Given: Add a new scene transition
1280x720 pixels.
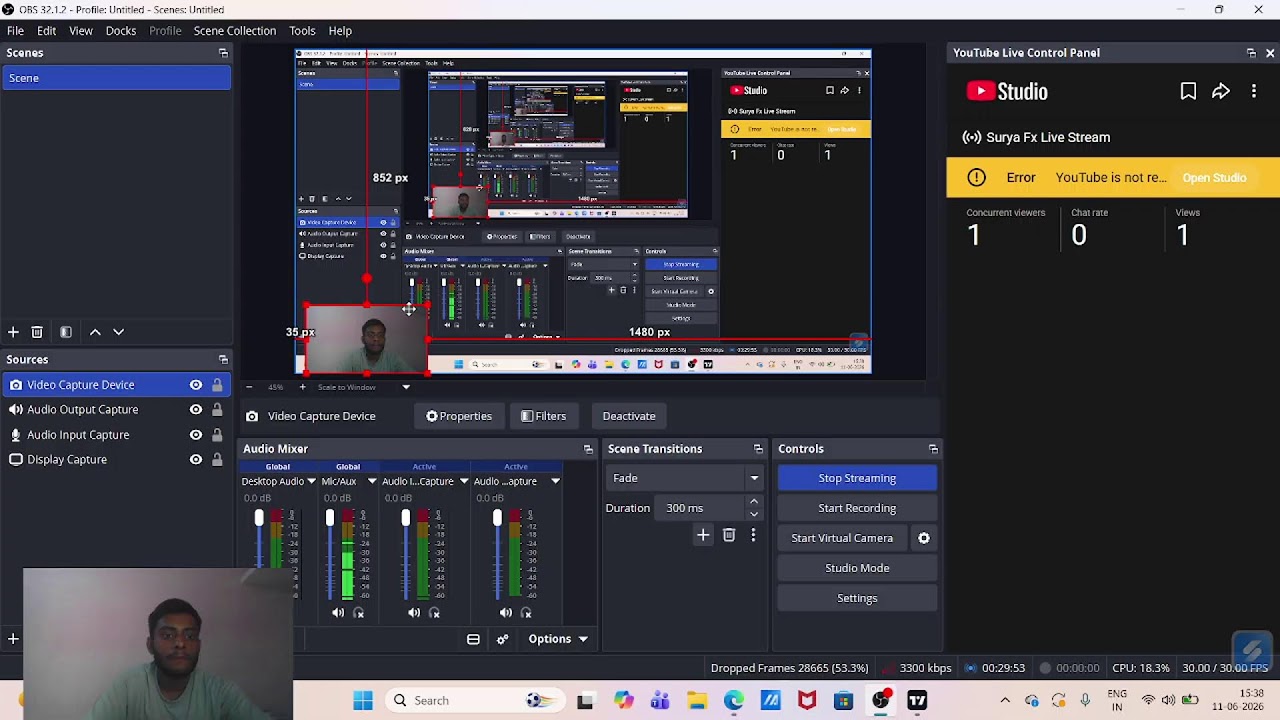Looking at the screenshot, I should point(703,536).
